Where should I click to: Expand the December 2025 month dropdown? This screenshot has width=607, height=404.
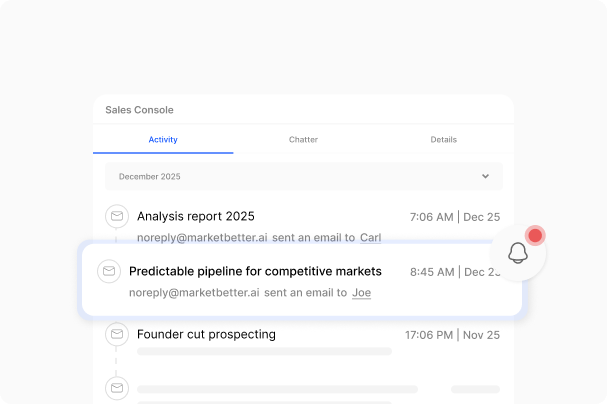(303, 176)
